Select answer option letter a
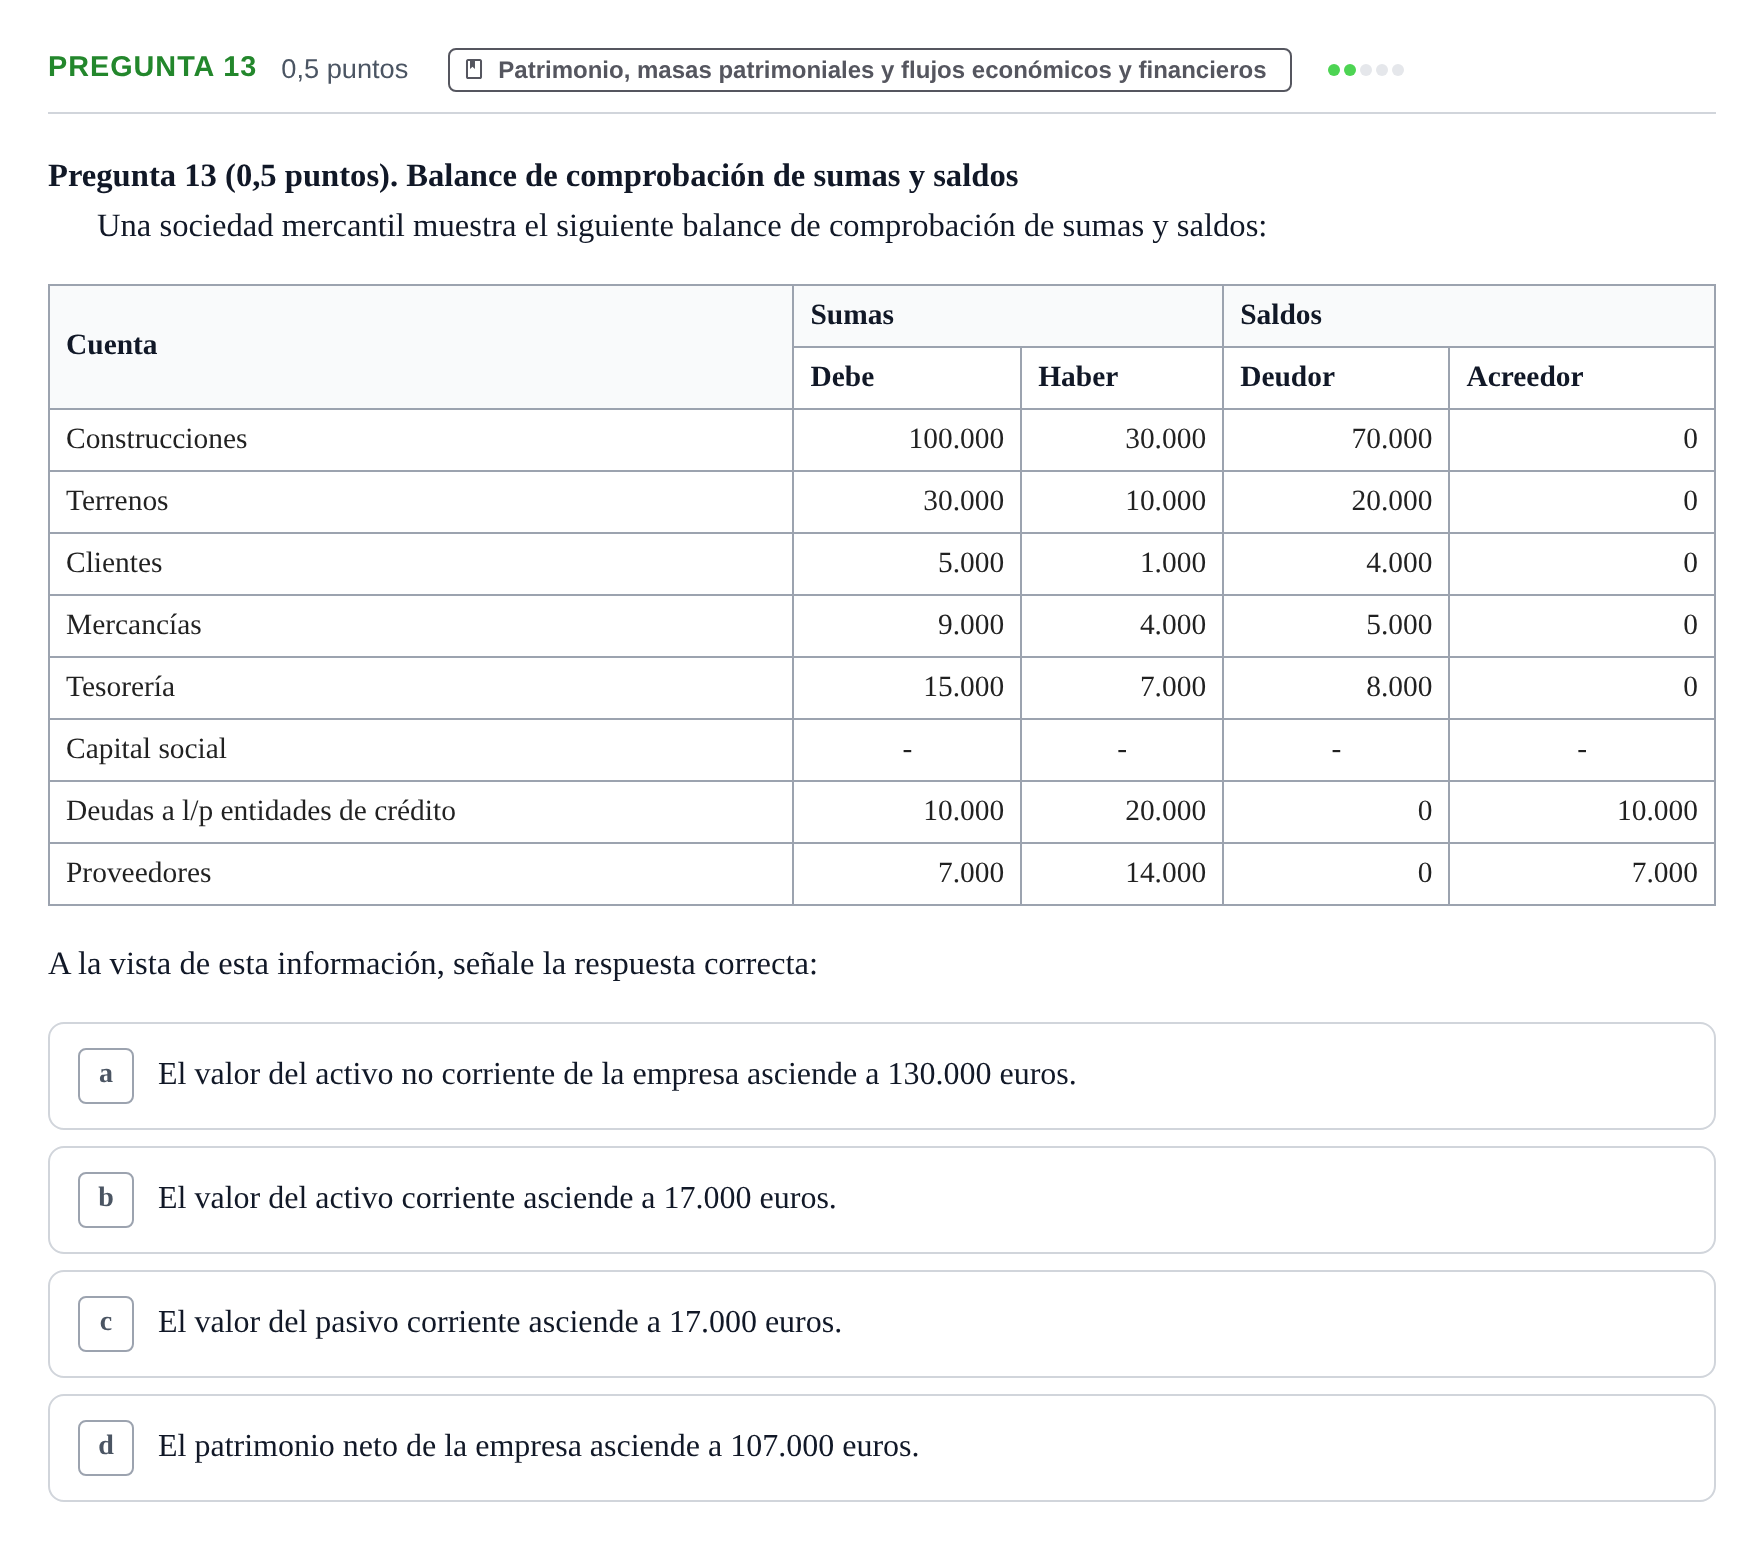This screenshot has width=1764, height=1550. pos(106,1075)
